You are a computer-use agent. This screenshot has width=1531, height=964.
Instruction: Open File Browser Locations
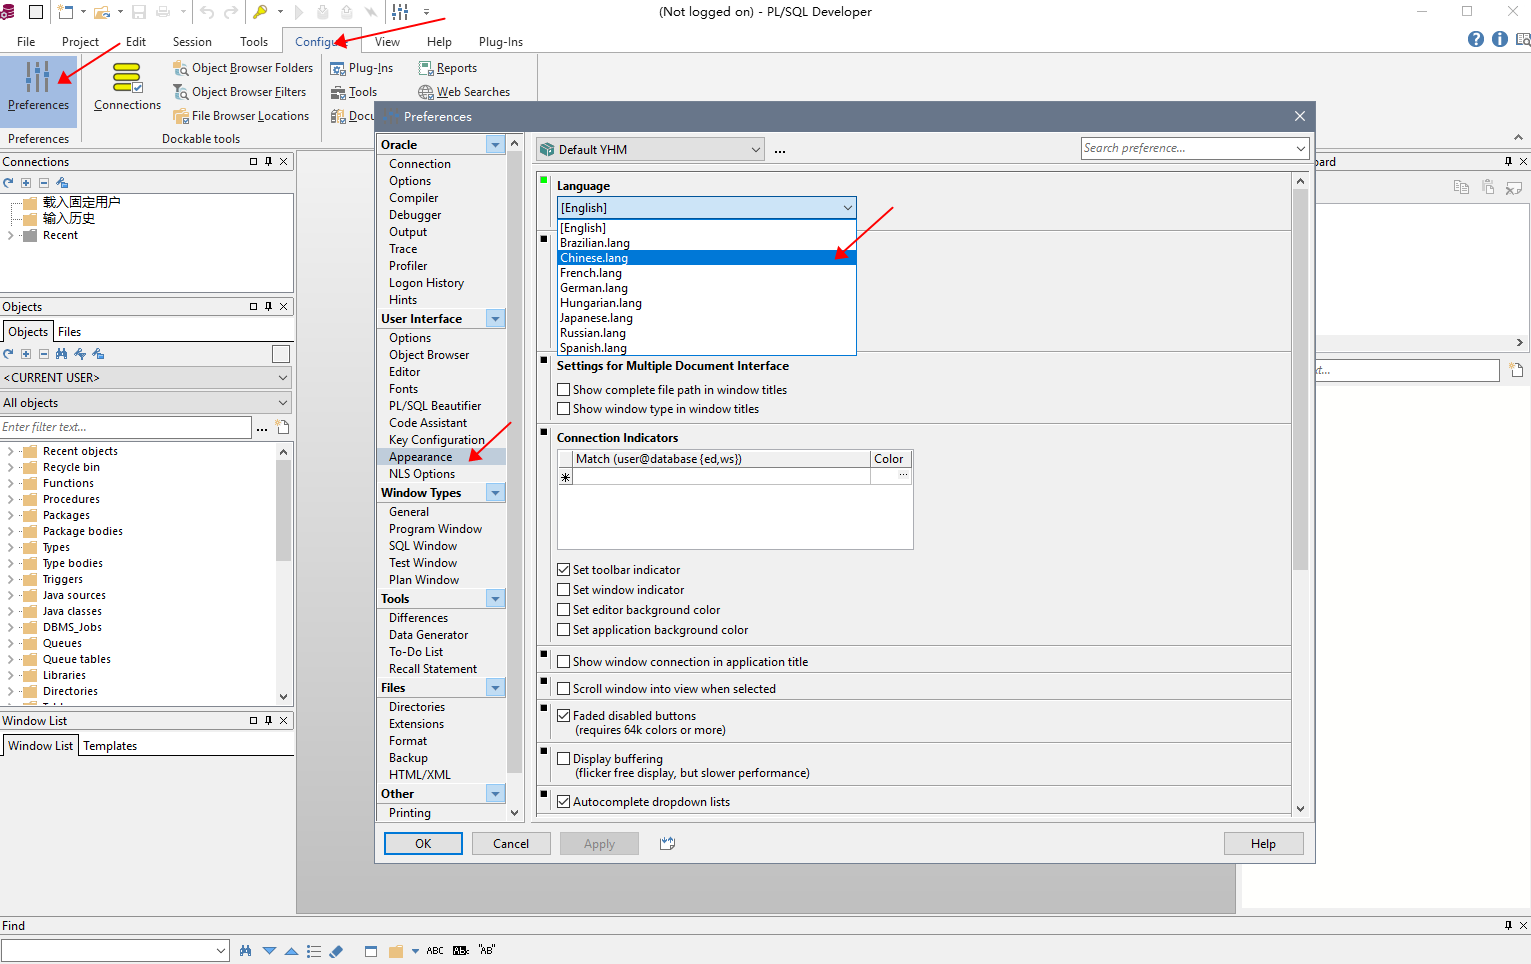point(241,116)
